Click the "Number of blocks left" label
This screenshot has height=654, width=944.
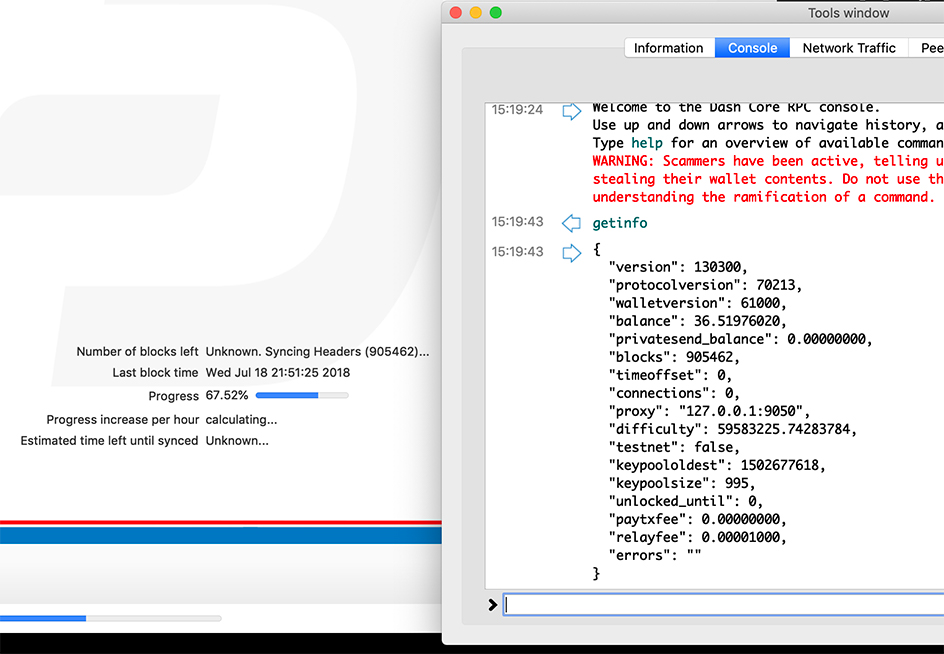pos(137,352)
